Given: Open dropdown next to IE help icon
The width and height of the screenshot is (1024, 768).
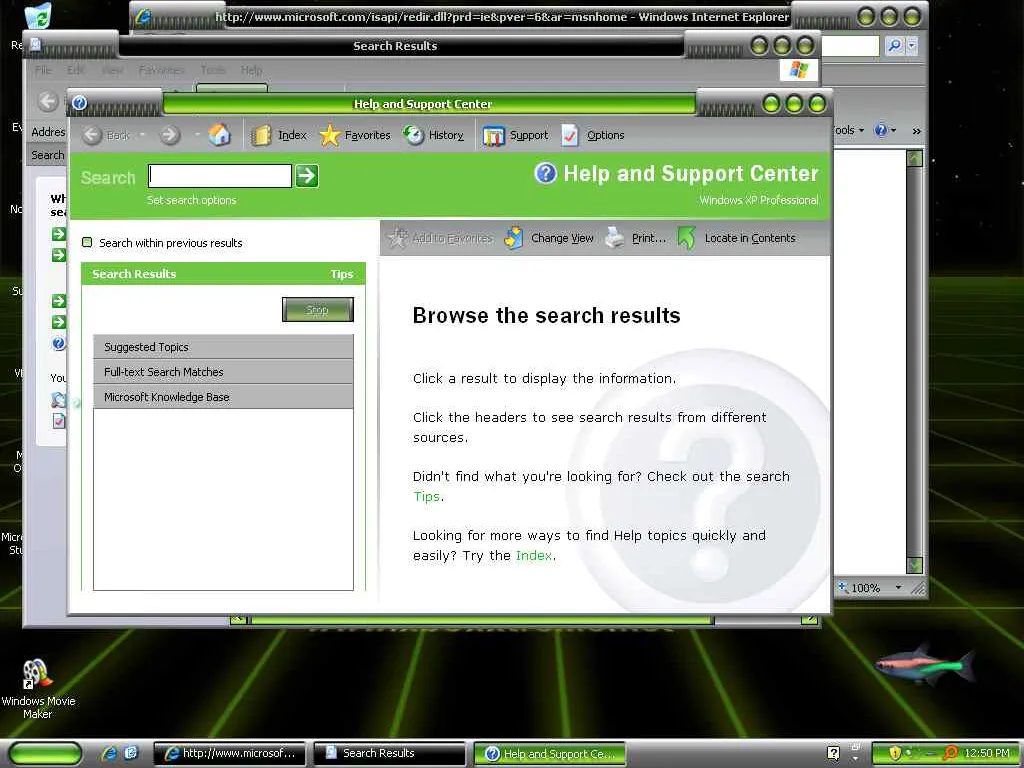Looking at the screenshot, I should click(893, 131).
